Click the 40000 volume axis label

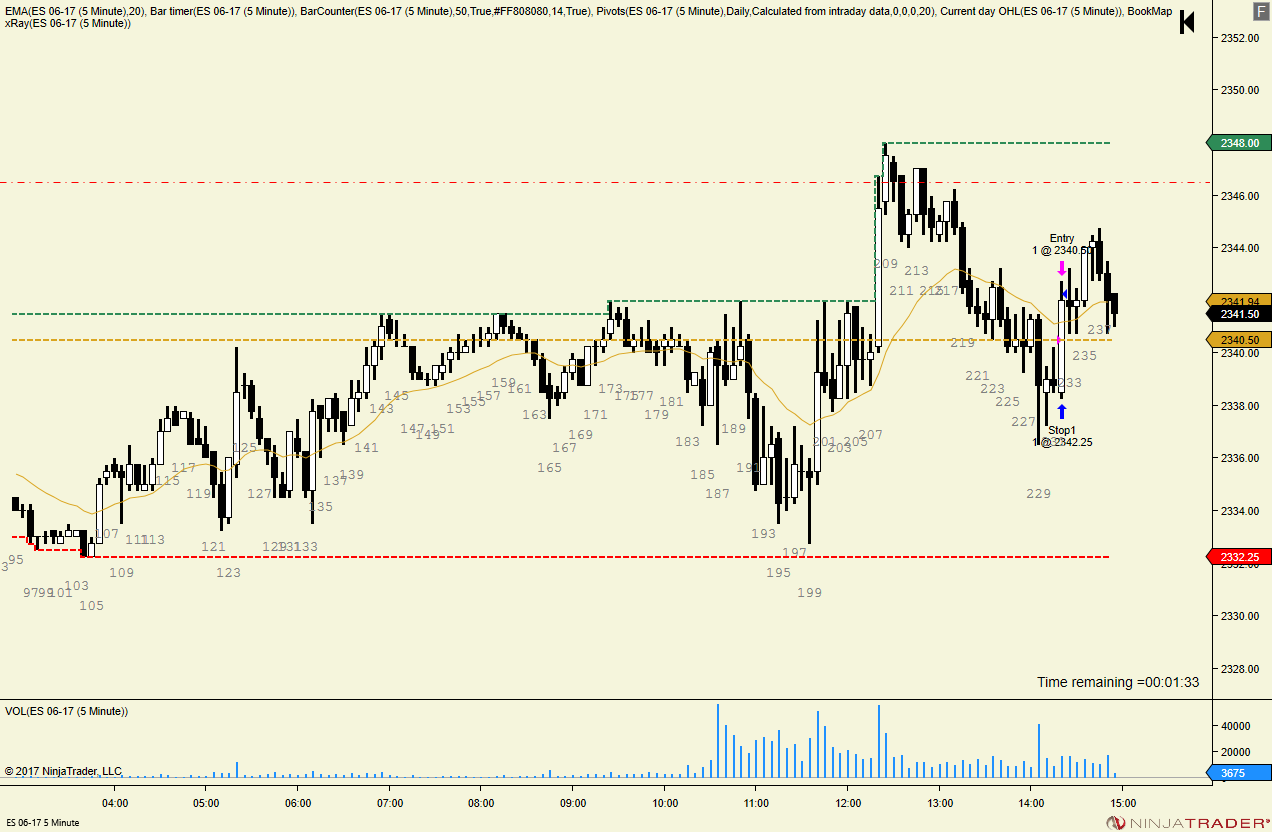[1237, 726]
